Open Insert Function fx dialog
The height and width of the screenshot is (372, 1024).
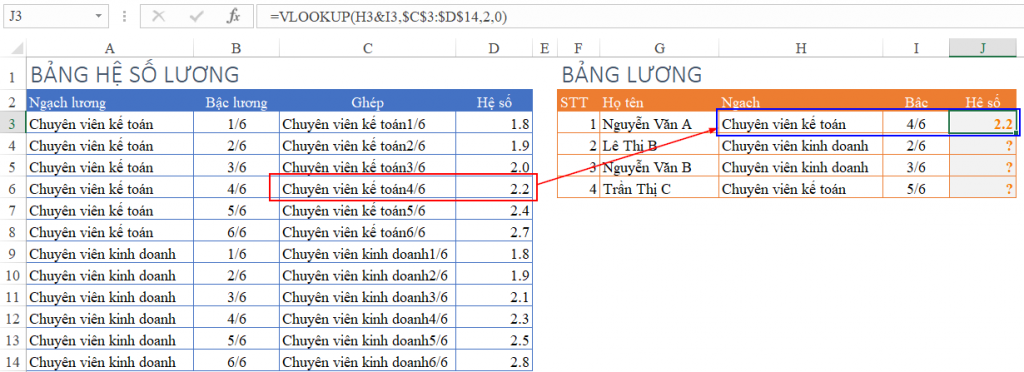[234, 16]
